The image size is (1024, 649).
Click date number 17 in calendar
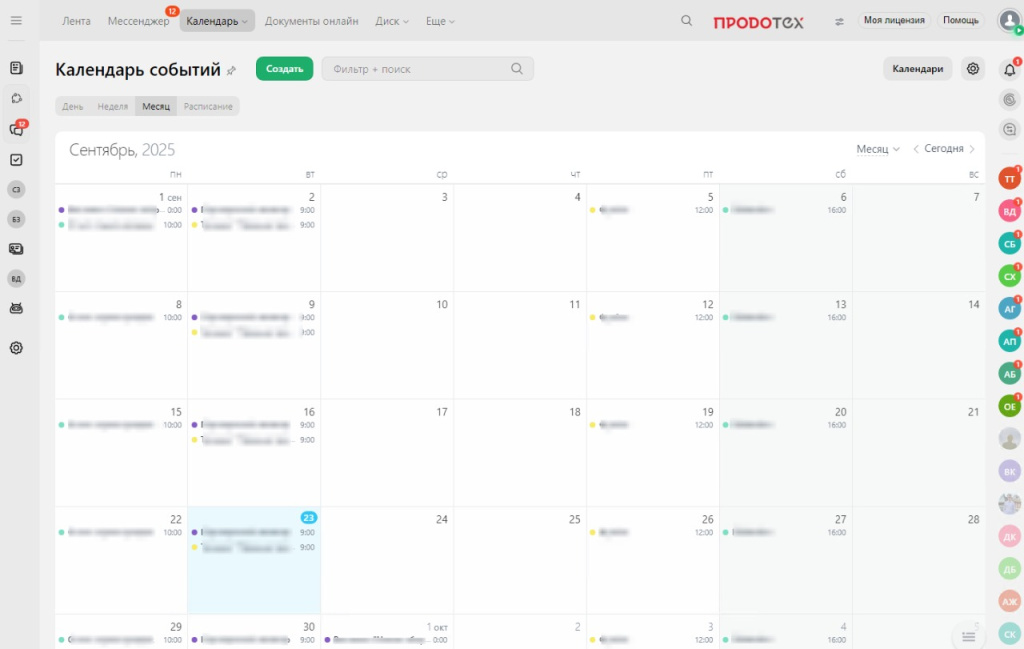[442, 412]
